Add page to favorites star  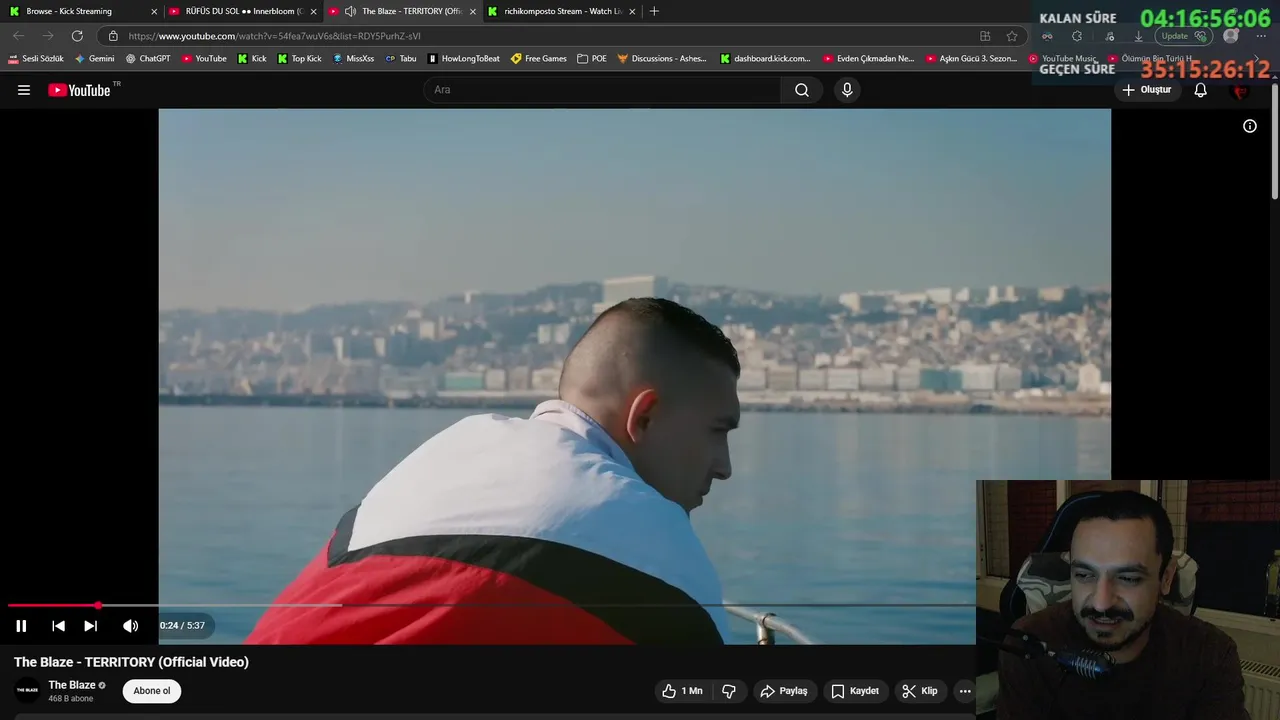click(x=1012, y=36)
